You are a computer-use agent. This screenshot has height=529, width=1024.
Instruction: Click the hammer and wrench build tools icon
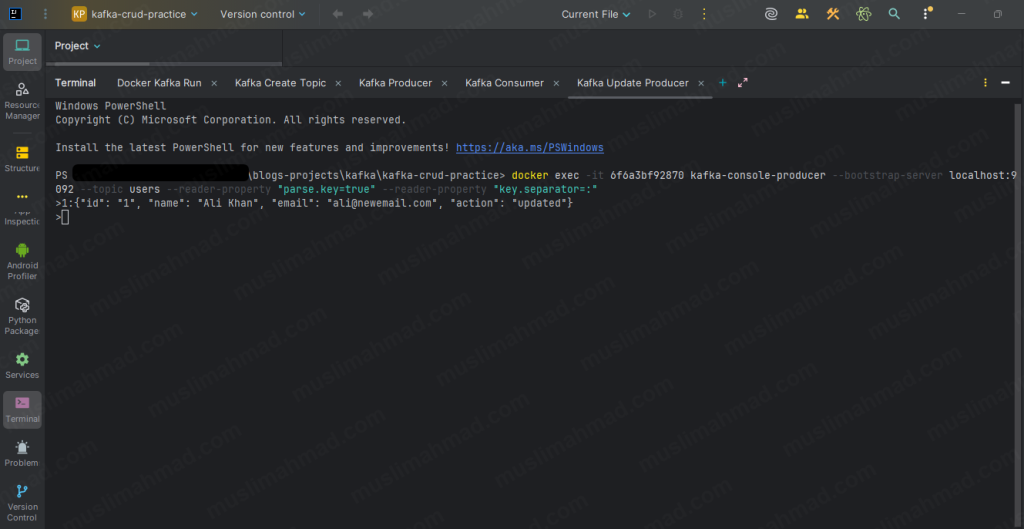pos(833,14)
